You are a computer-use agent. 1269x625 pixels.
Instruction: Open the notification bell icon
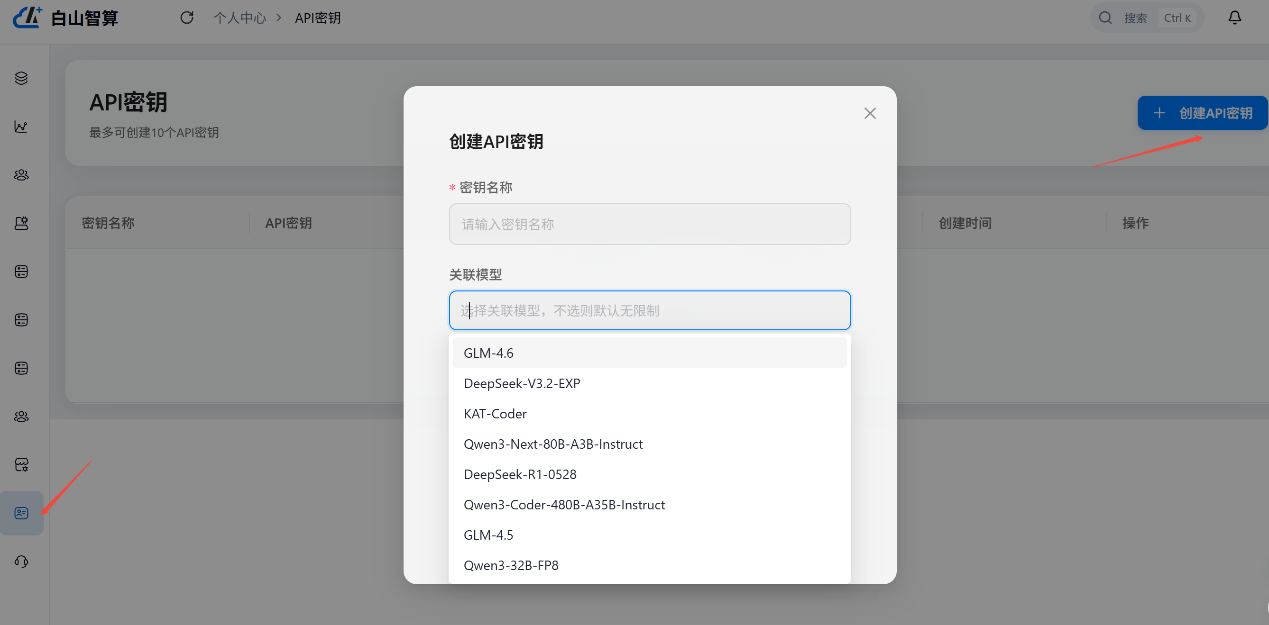pos(1235,17)
